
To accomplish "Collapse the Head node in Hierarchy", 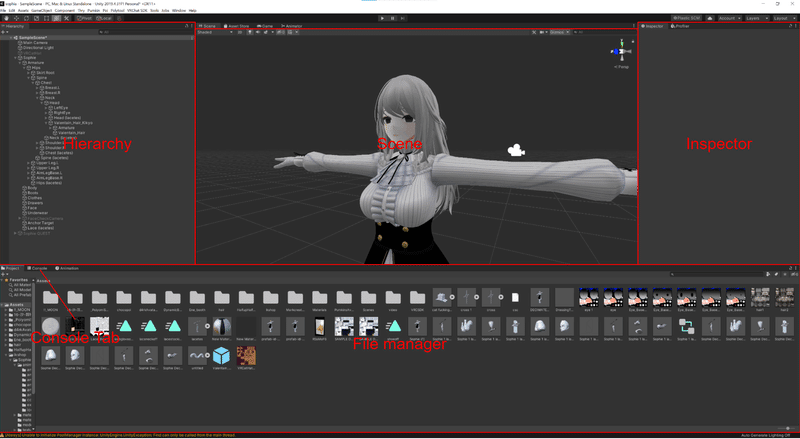I will tap(41, 103).
